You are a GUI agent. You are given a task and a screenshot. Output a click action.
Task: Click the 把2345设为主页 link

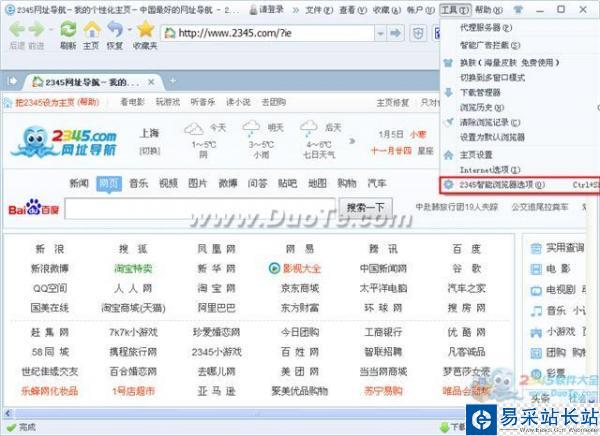tap(57, 102)
